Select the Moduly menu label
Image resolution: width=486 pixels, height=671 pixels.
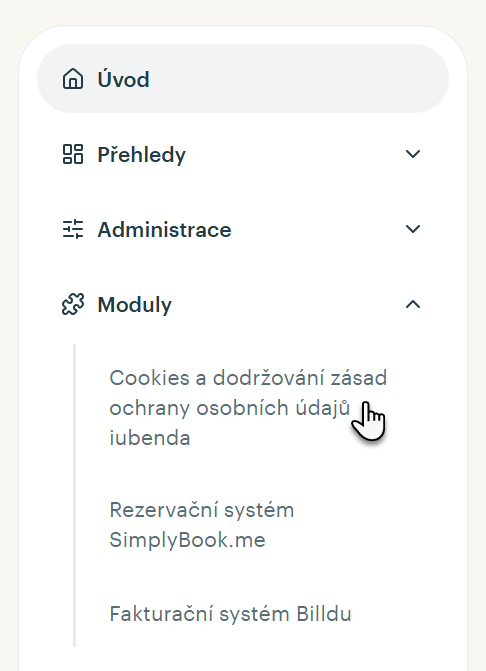pyautogui.click(x=135, y=305)
